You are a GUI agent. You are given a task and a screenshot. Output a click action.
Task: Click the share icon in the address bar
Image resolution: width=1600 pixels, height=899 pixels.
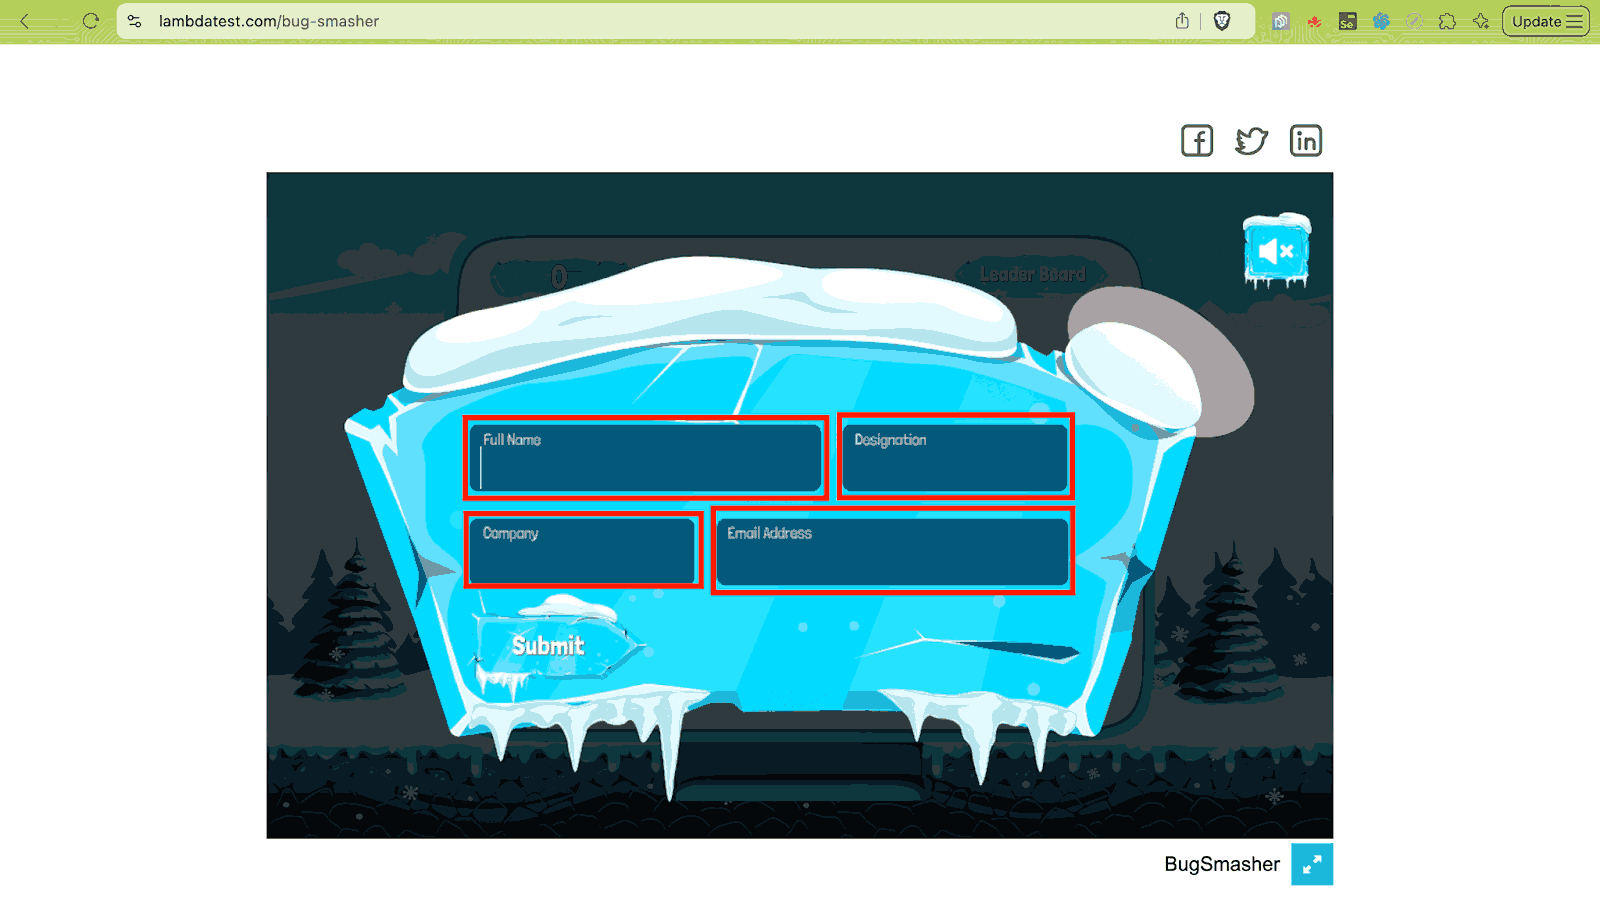1182,21
